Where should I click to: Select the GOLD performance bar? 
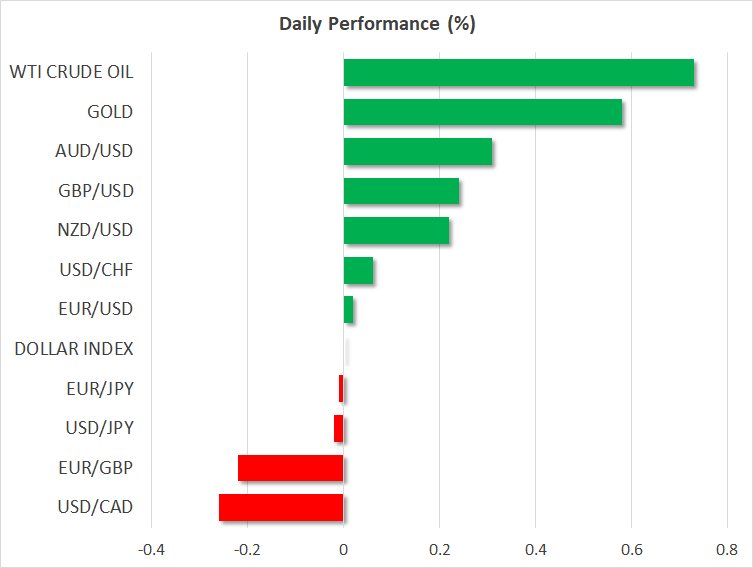(x=482, y=112)
